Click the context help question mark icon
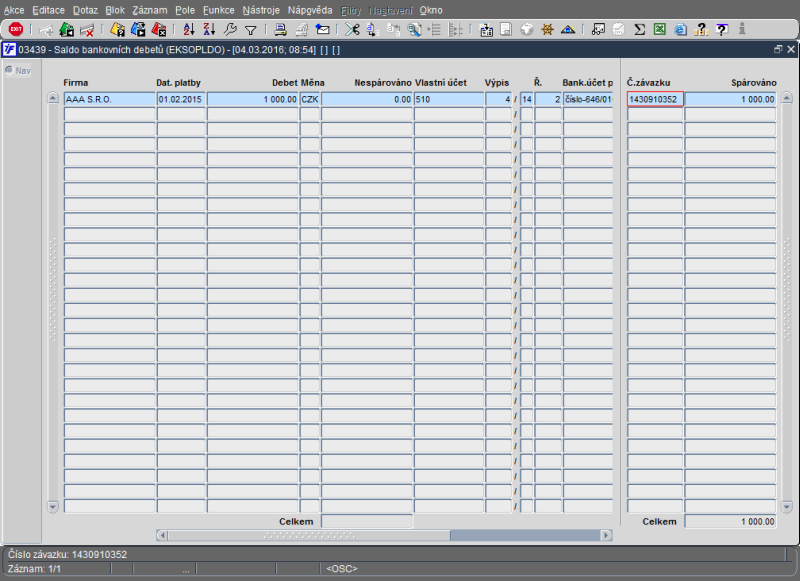The height and width of the screenshot is (581, 800). pyautogui.click(x=721, y=30)
